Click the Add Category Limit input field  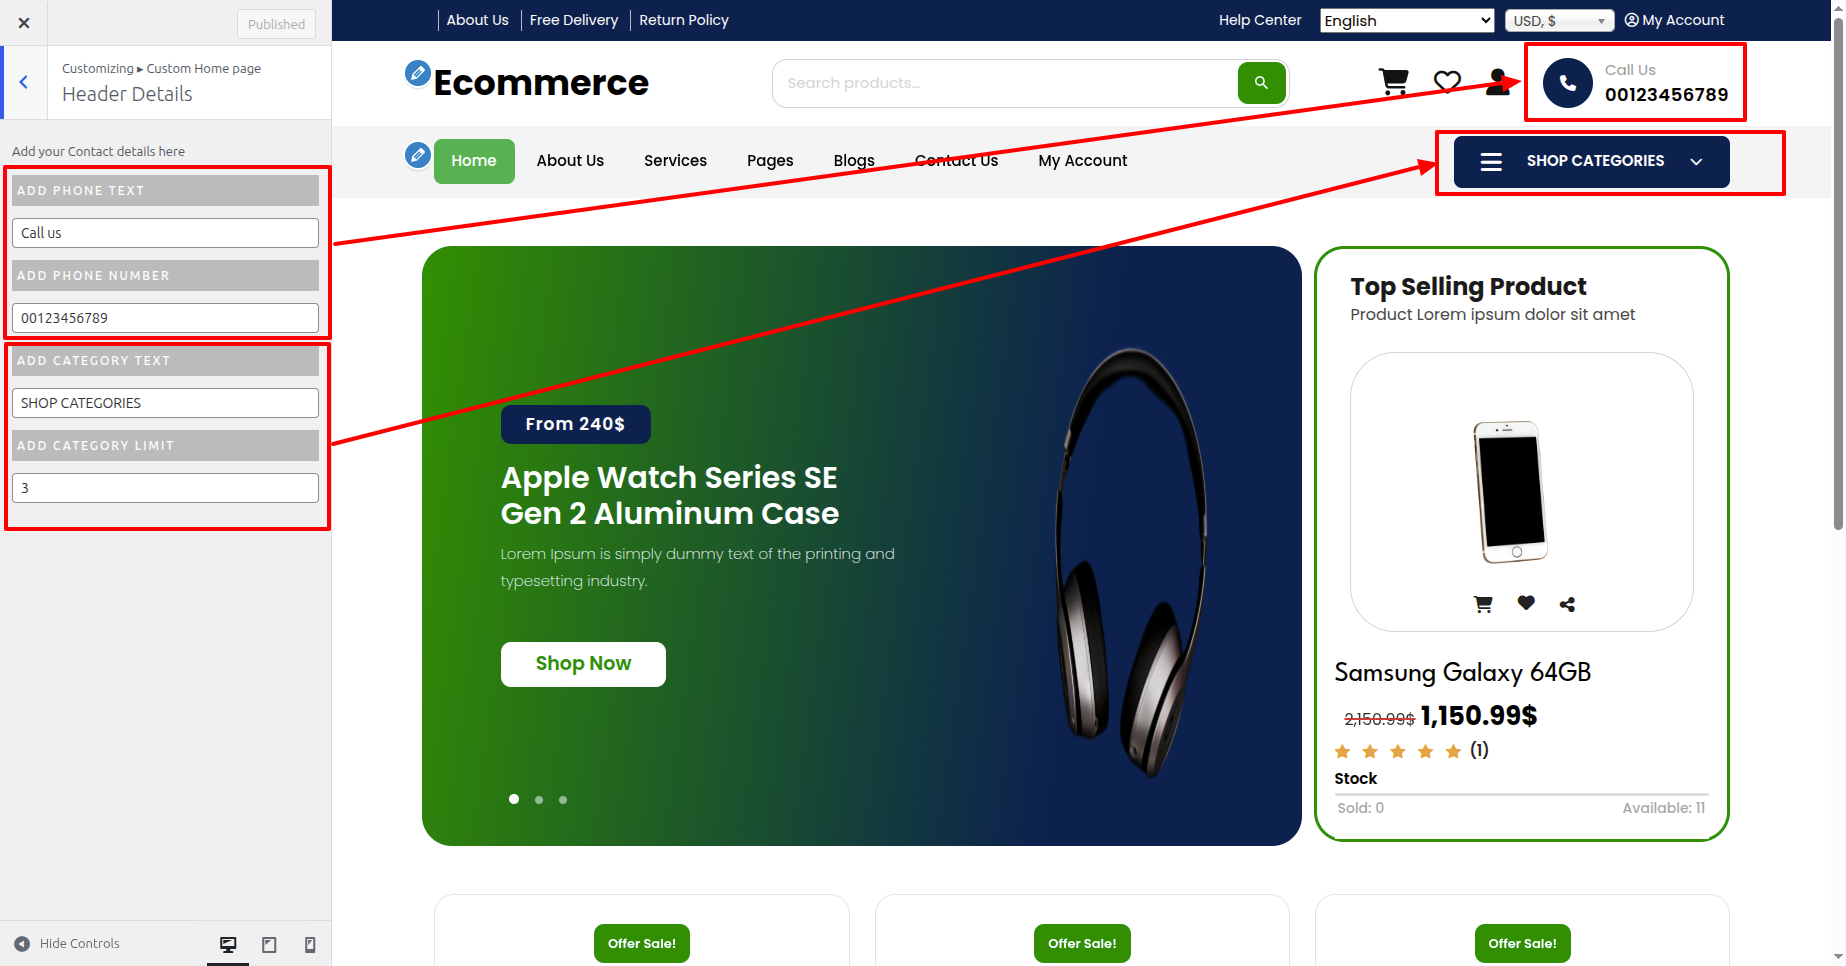pyautogui.click(x=165, y=488)
